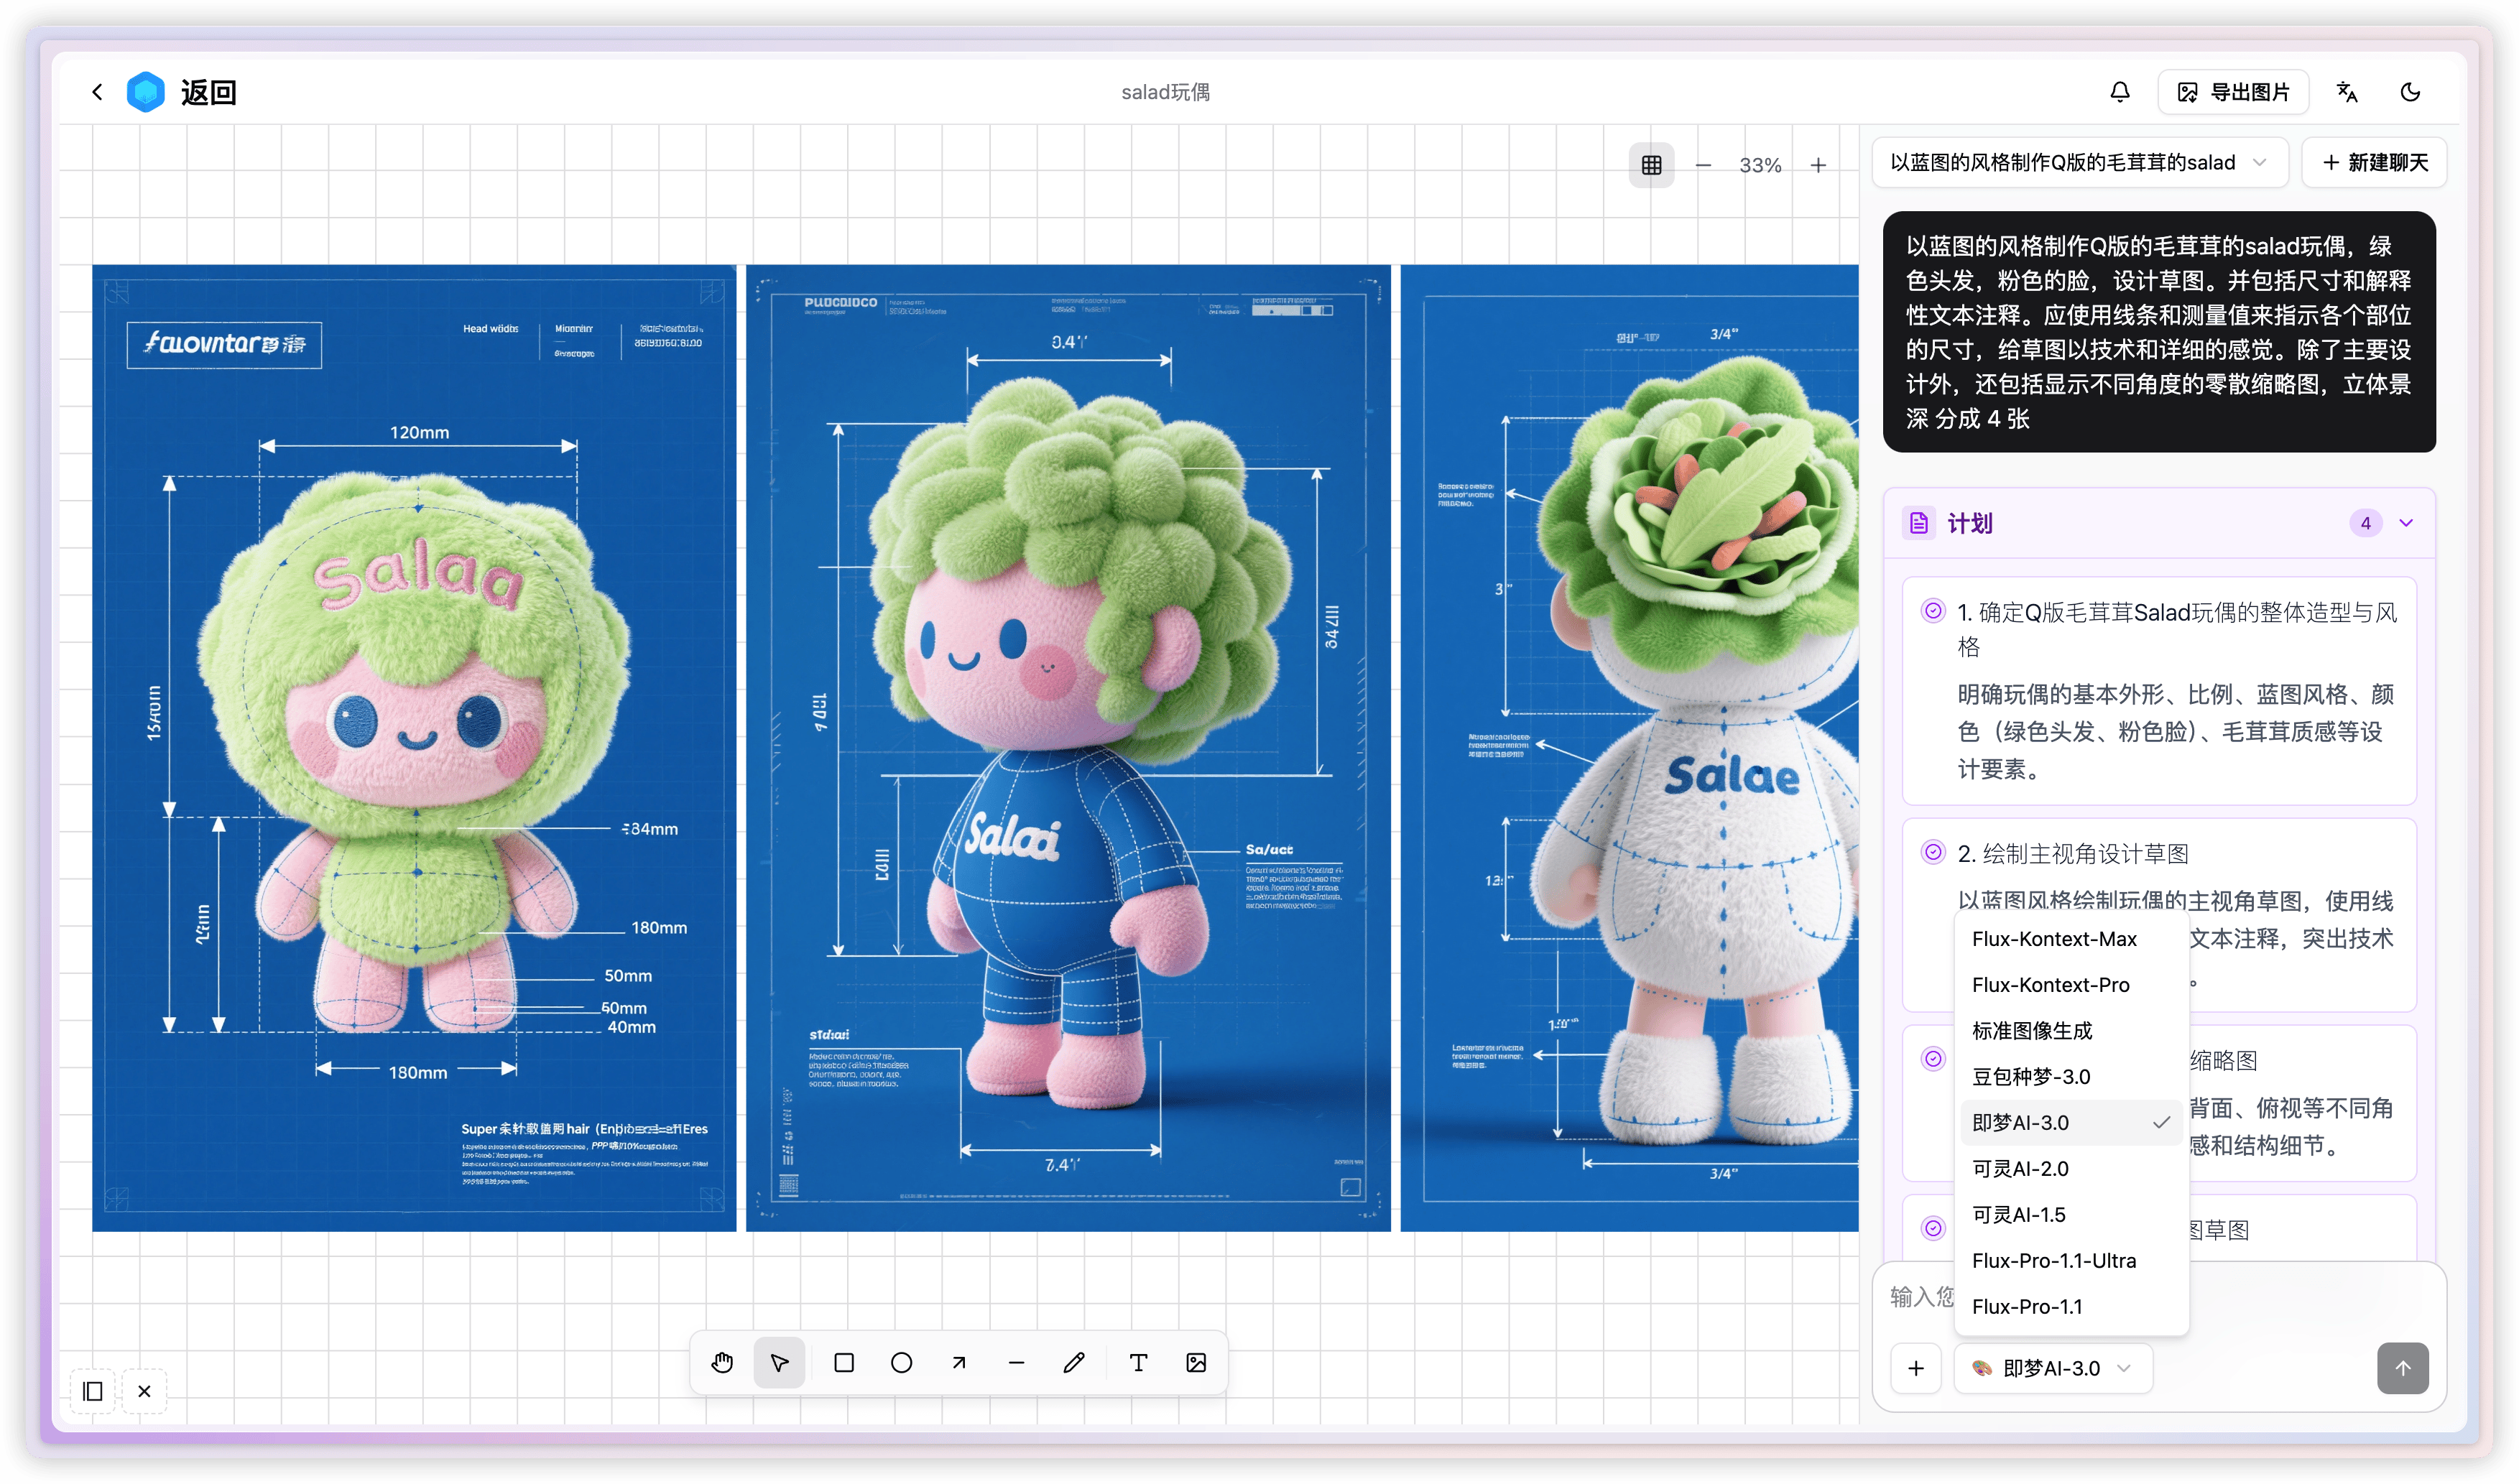Select Flux-Kontext-Max model option
2519x1484 pixels.
2070,939
